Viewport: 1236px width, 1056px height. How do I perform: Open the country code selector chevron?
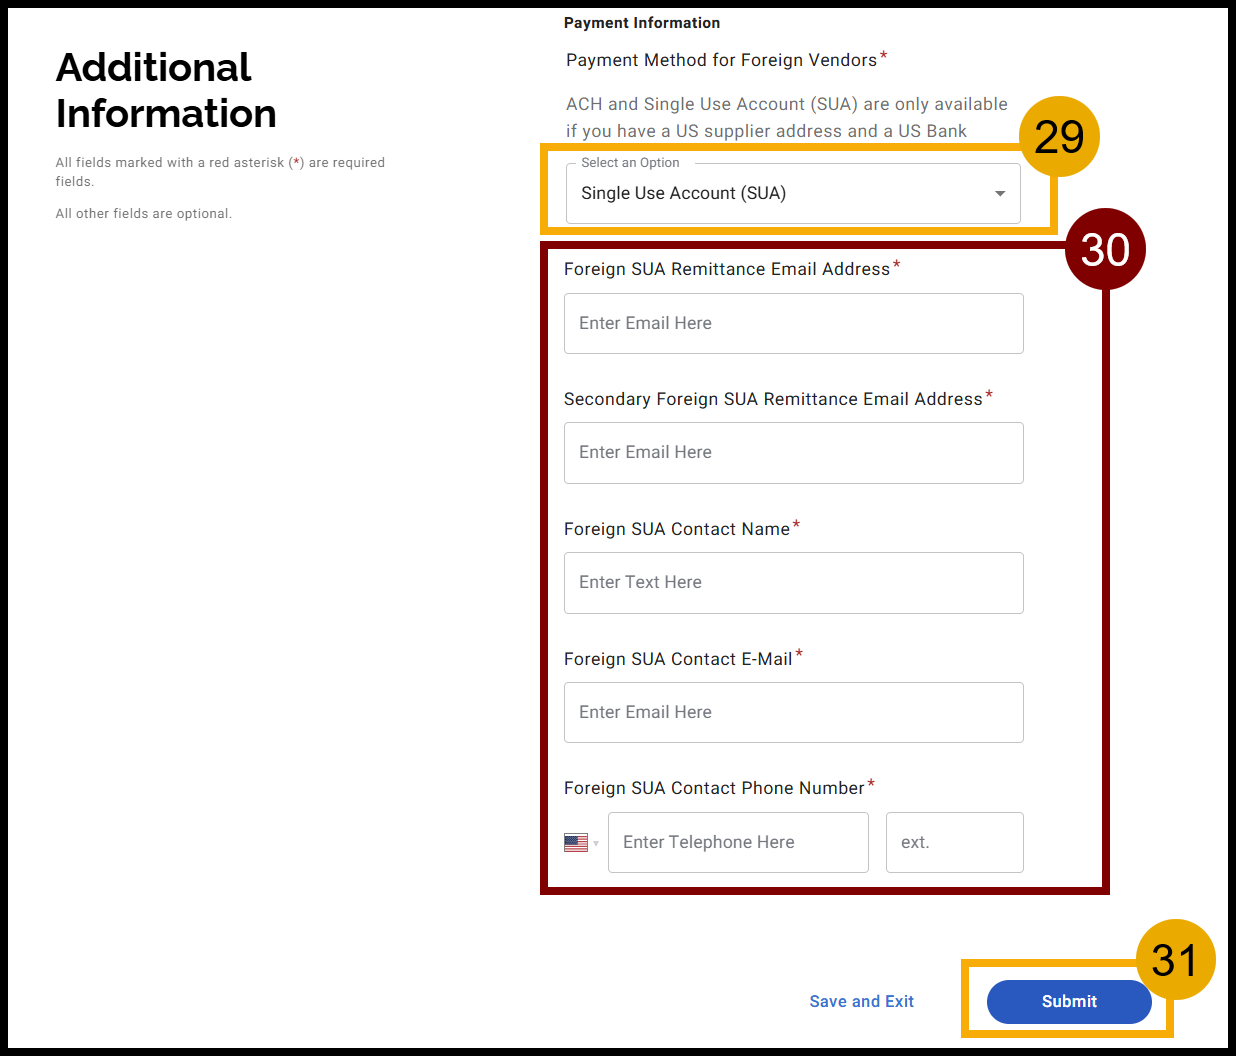pos(594,843)
